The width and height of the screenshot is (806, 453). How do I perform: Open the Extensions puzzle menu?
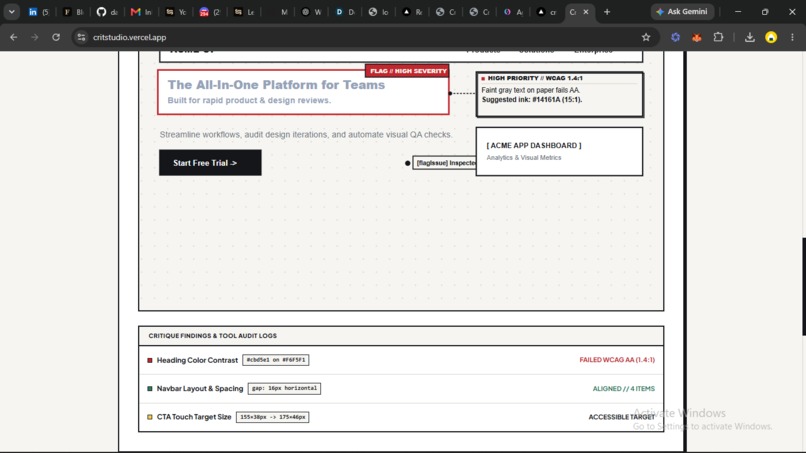[x=718, y=37]
